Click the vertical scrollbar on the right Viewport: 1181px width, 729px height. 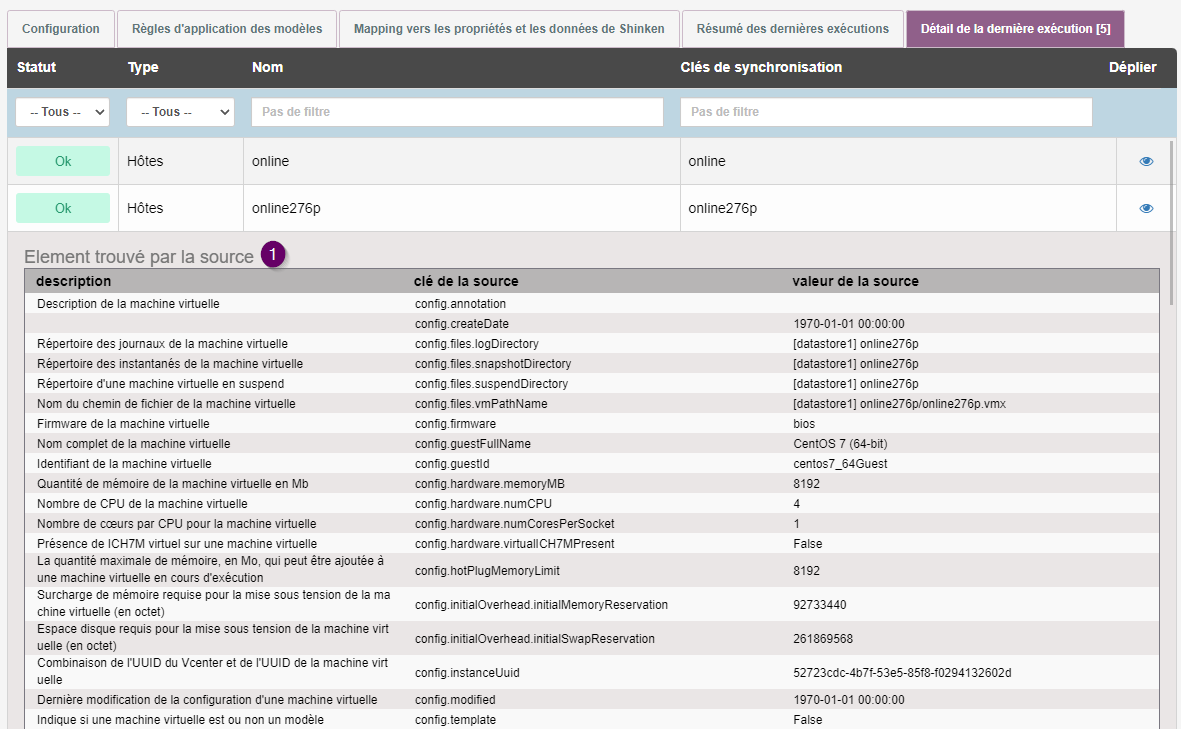tap(1173, 220)
